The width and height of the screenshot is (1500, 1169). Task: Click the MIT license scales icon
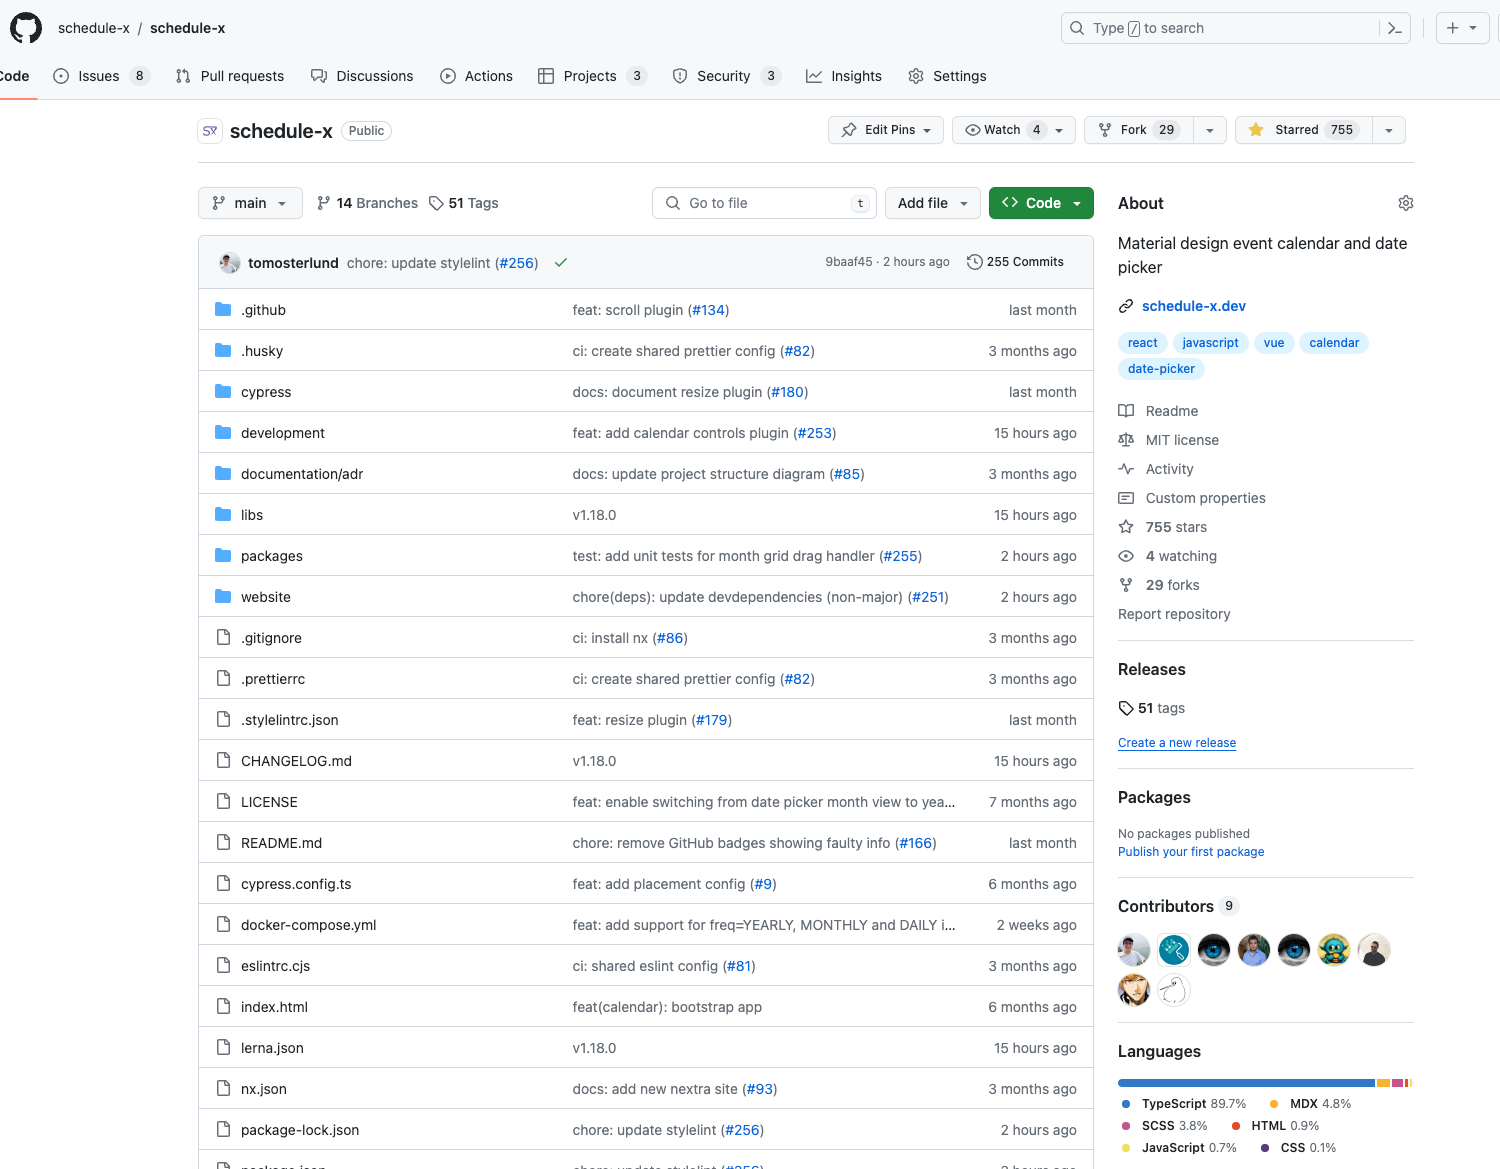(1126, 440)
